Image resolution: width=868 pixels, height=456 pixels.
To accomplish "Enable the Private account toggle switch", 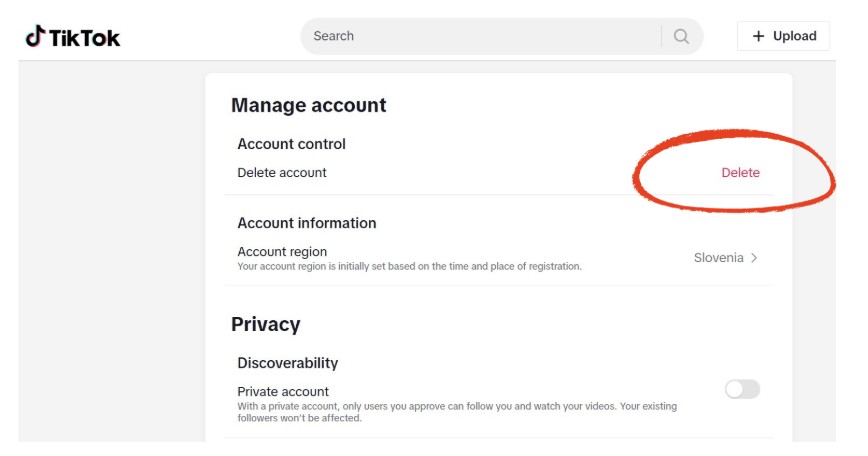I will point(742,390).
